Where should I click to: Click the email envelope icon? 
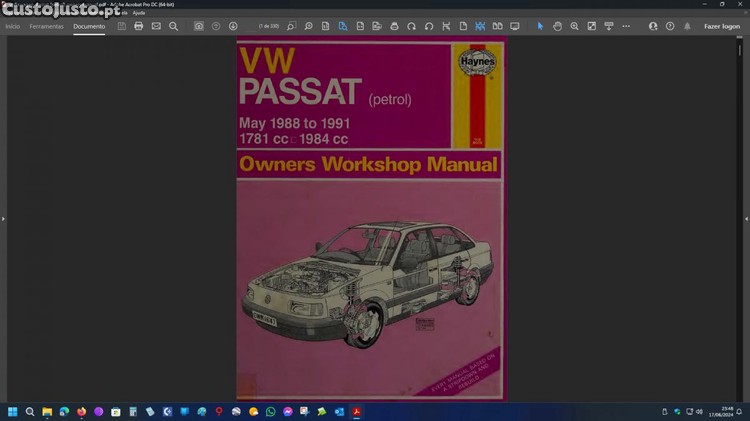[156, 26]
